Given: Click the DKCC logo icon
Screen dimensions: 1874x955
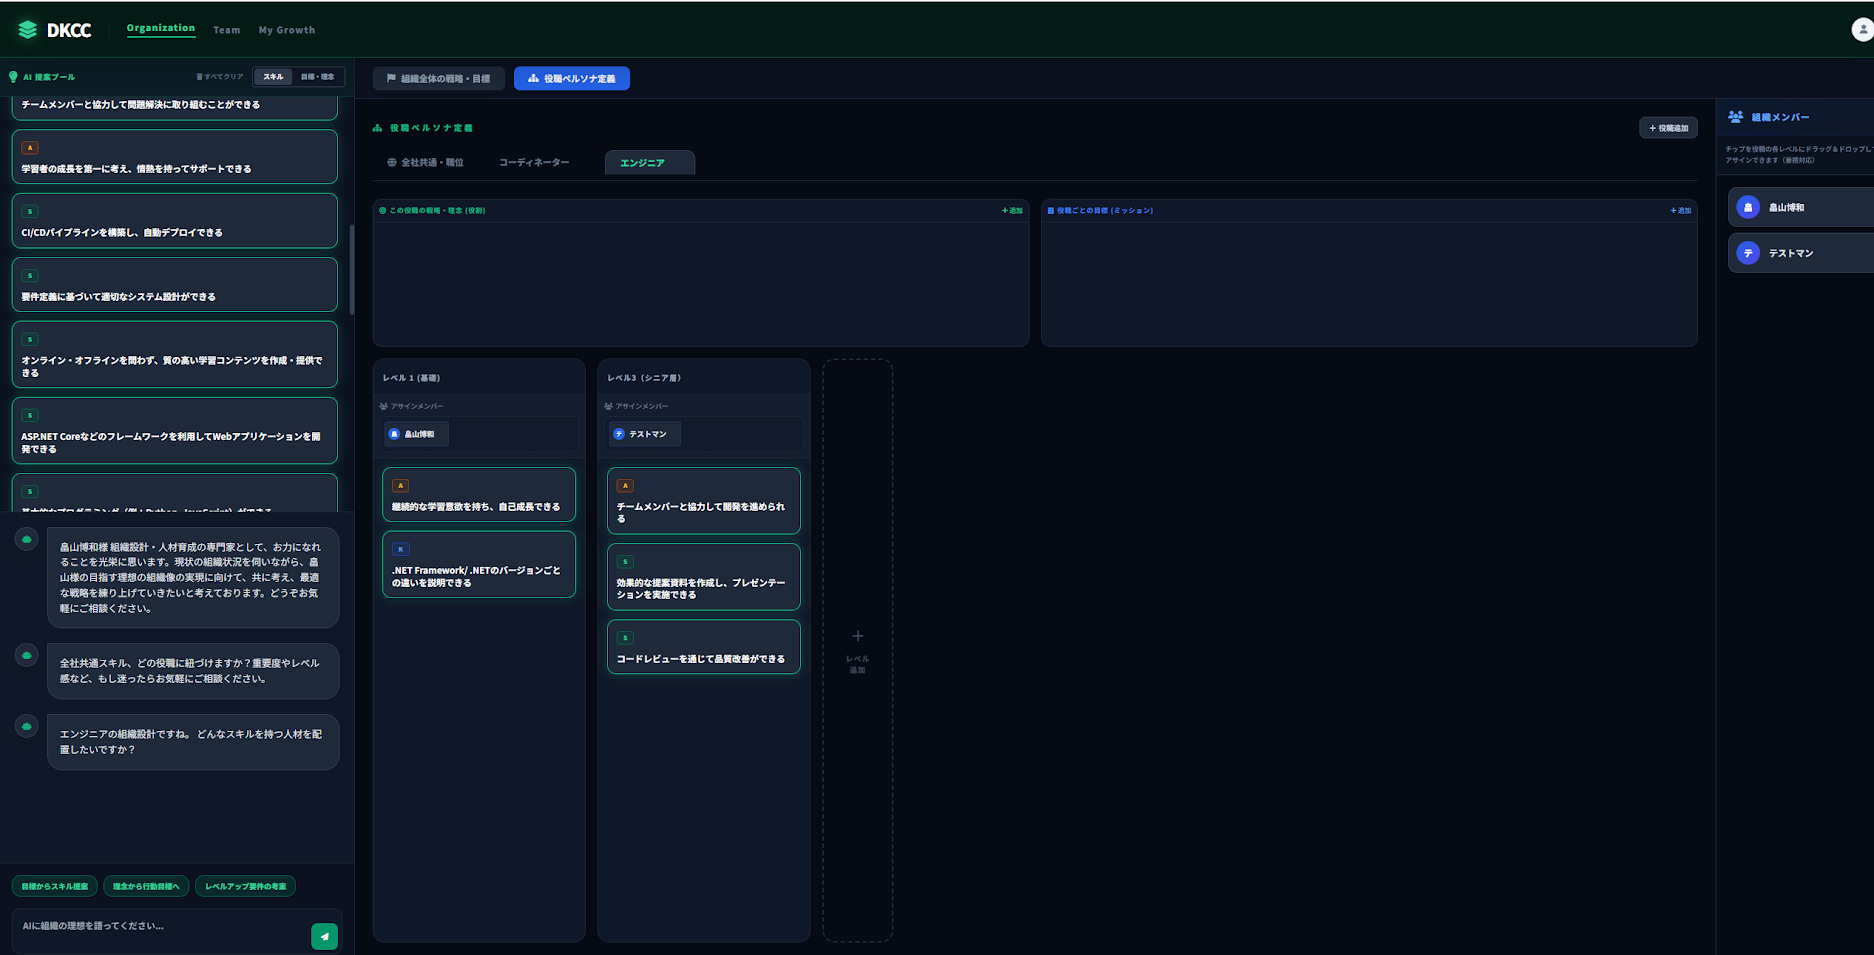Looking at the screenshot, I should point(28,30).
